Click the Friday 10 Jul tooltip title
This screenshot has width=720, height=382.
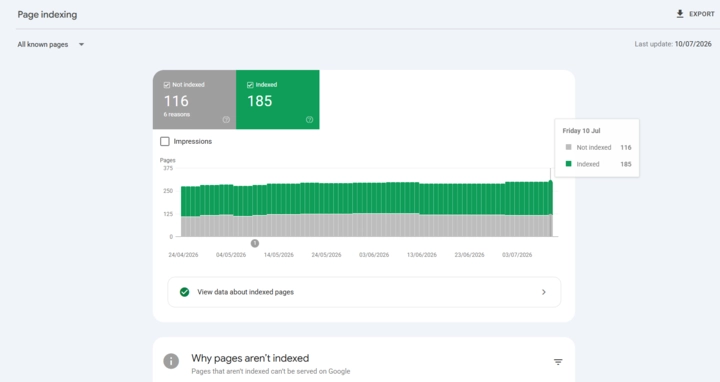(x=581, y=131)
